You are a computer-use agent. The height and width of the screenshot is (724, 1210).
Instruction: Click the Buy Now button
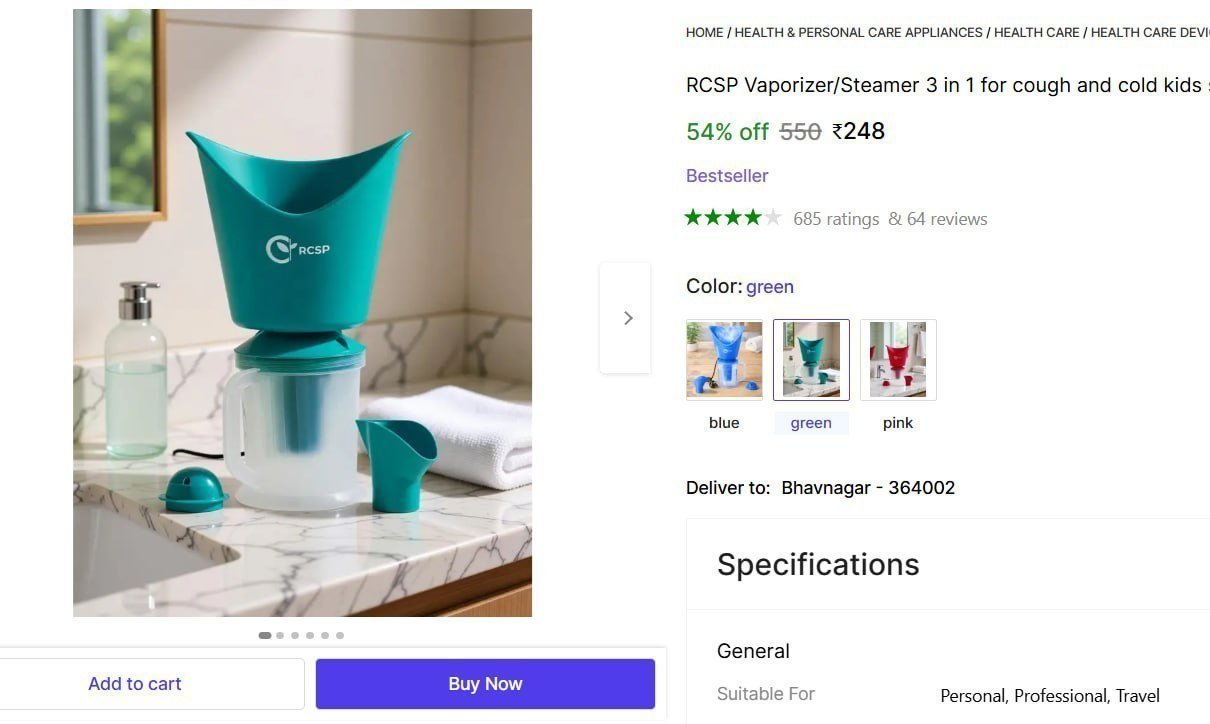(x=485, y=684)
